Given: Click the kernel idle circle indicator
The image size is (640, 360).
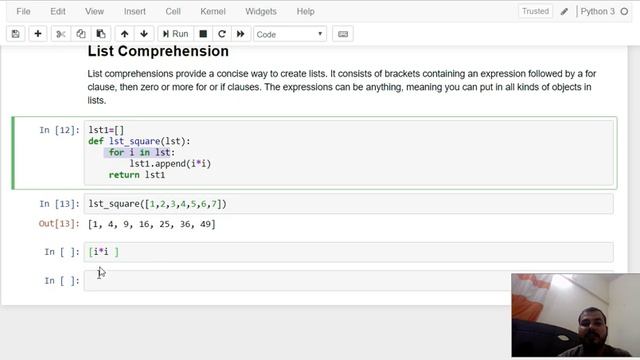Looking at the screenshot, I should tap(624, 11).
